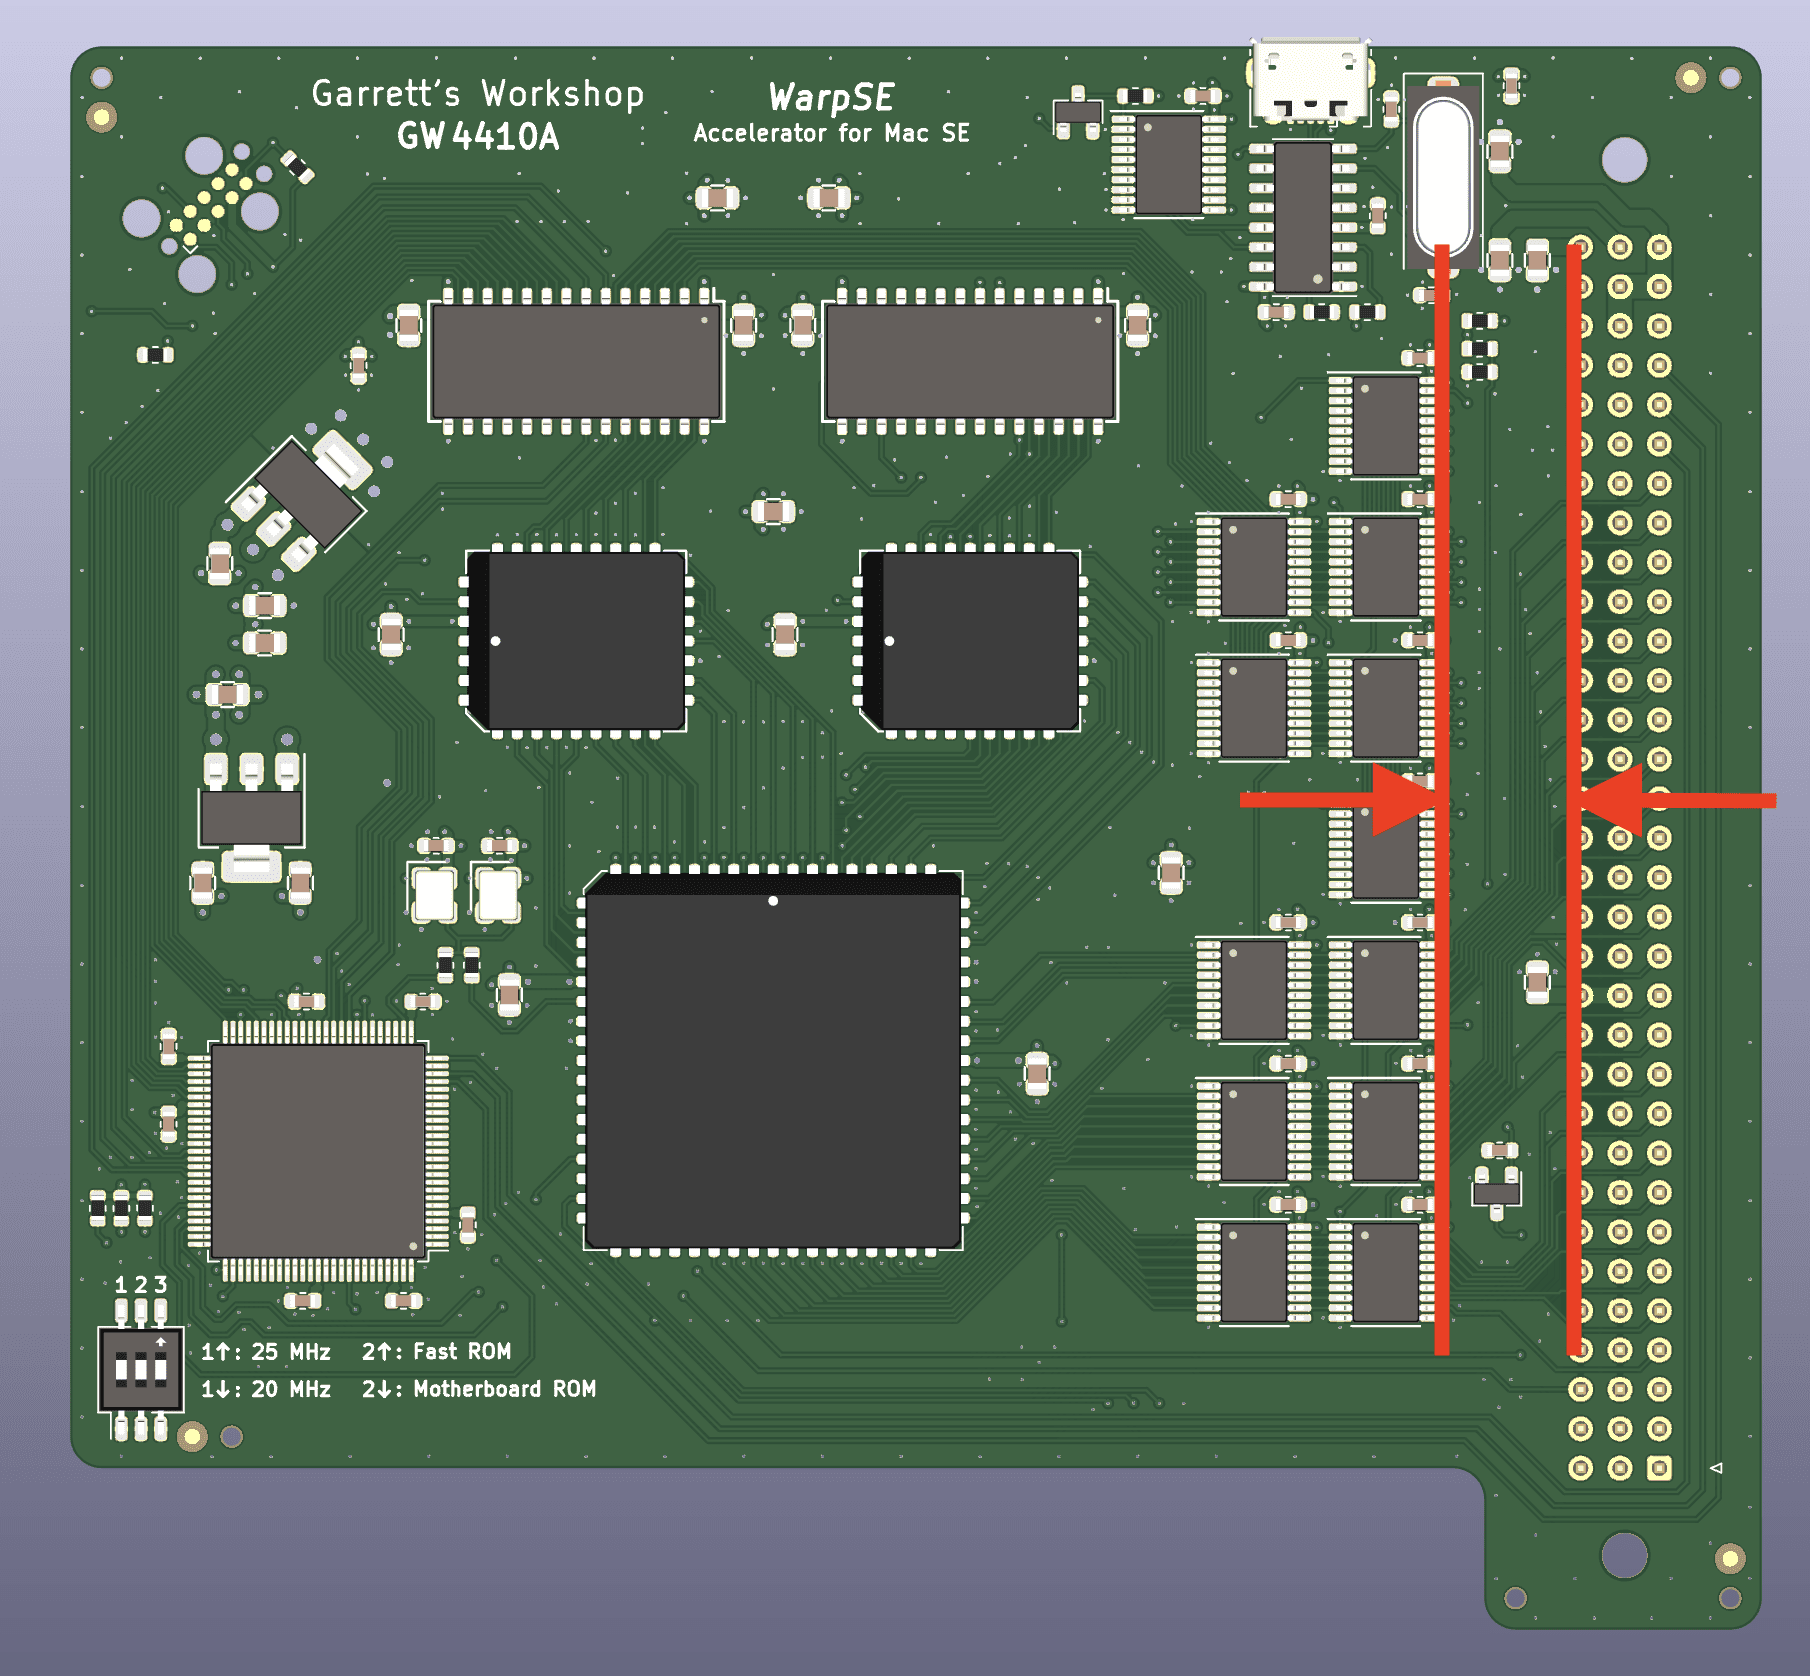Select the silver oval crystal oscillator

[x=1443, y=178]
